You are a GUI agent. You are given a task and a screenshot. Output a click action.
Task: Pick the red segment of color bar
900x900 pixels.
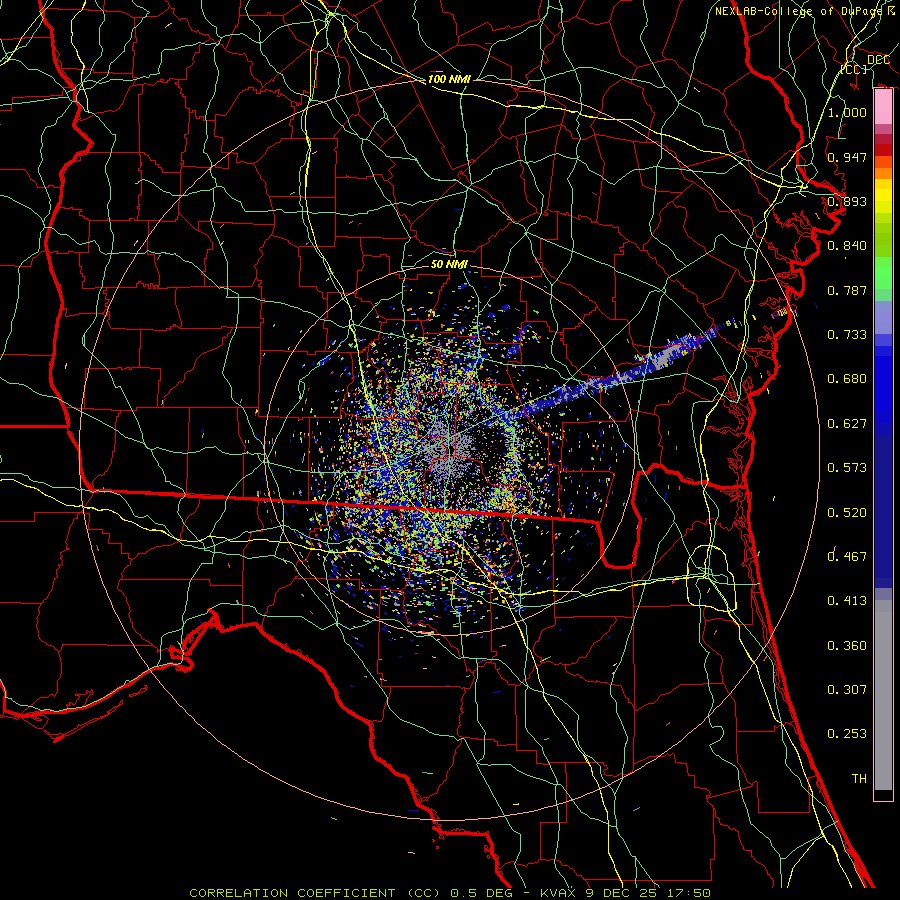coord(883,150)
